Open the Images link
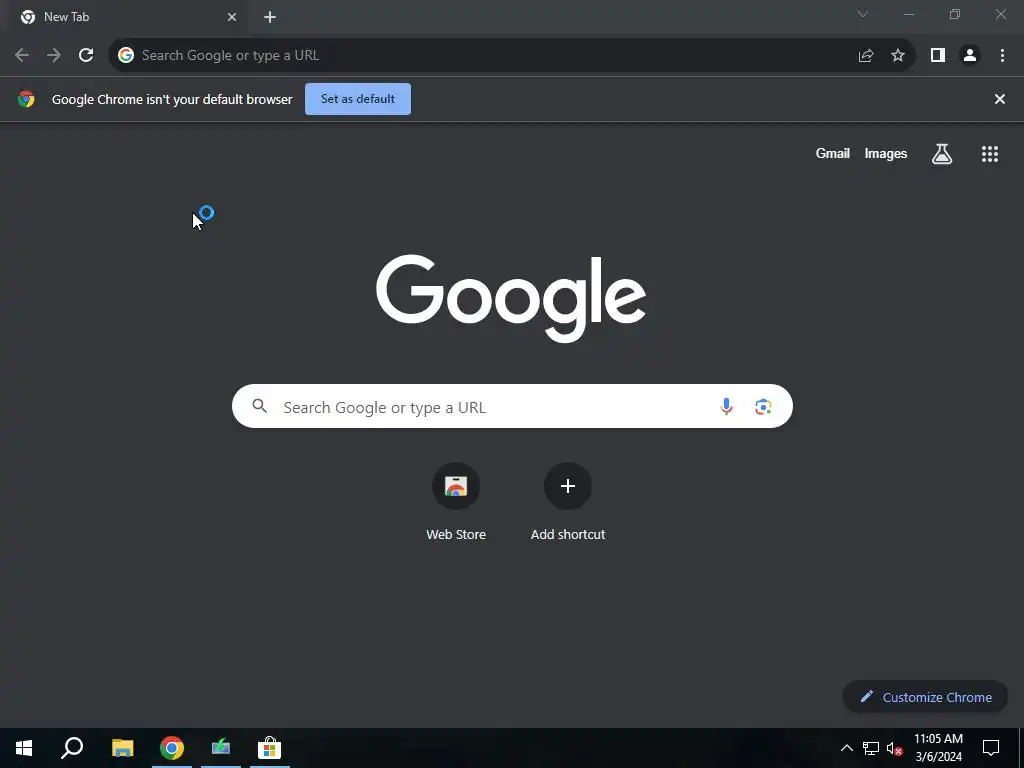The image size is (1024, 768). [x=886, y=153]
